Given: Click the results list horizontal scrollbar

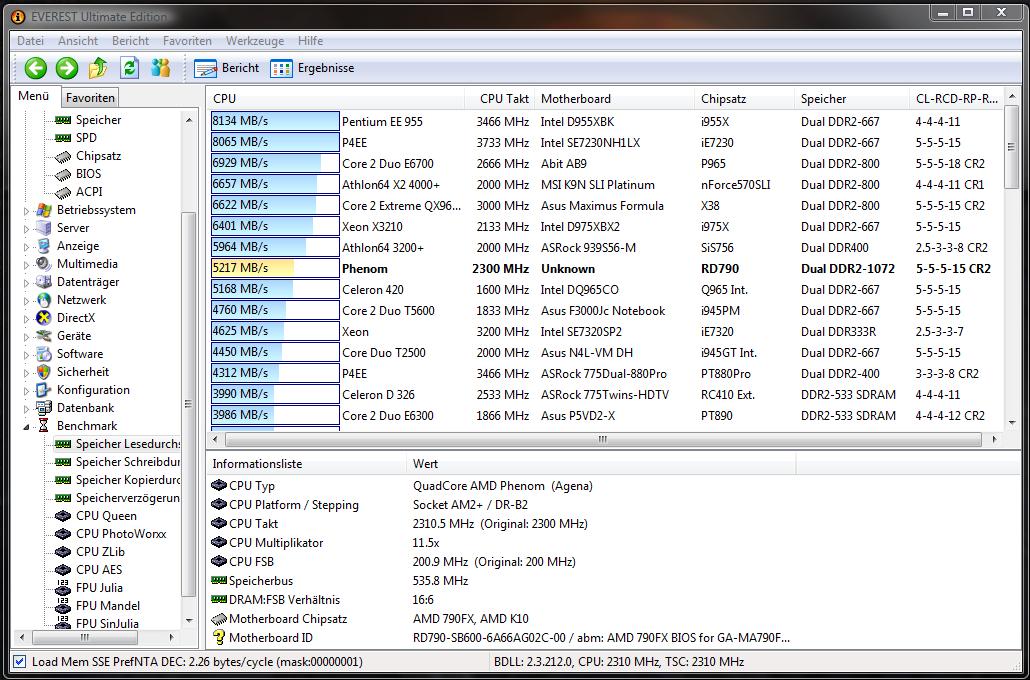Looking at the screenshot, I should (602, 439).
